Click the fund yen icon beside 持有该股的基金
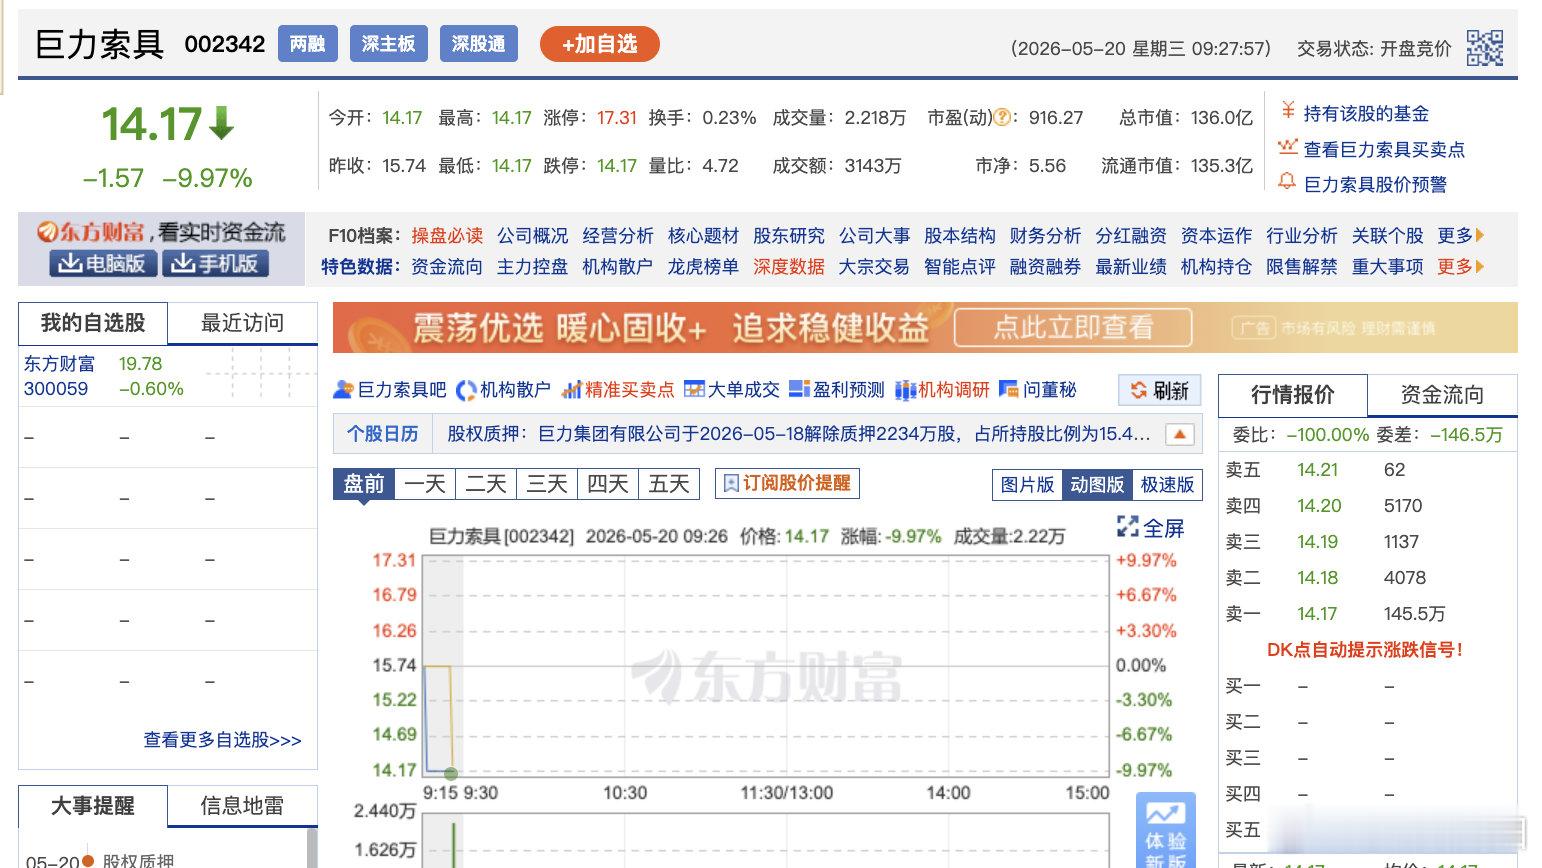Image resolution: width=1542 pixels, height=868 pixels. (x=1288, y=111)
